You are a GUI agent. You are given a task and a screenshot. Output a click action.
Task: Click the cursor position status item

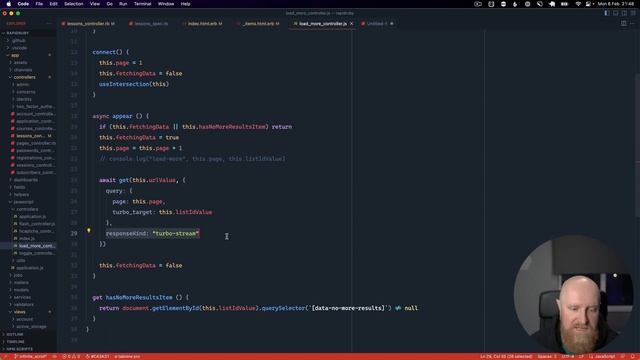[x=506, y=356]
